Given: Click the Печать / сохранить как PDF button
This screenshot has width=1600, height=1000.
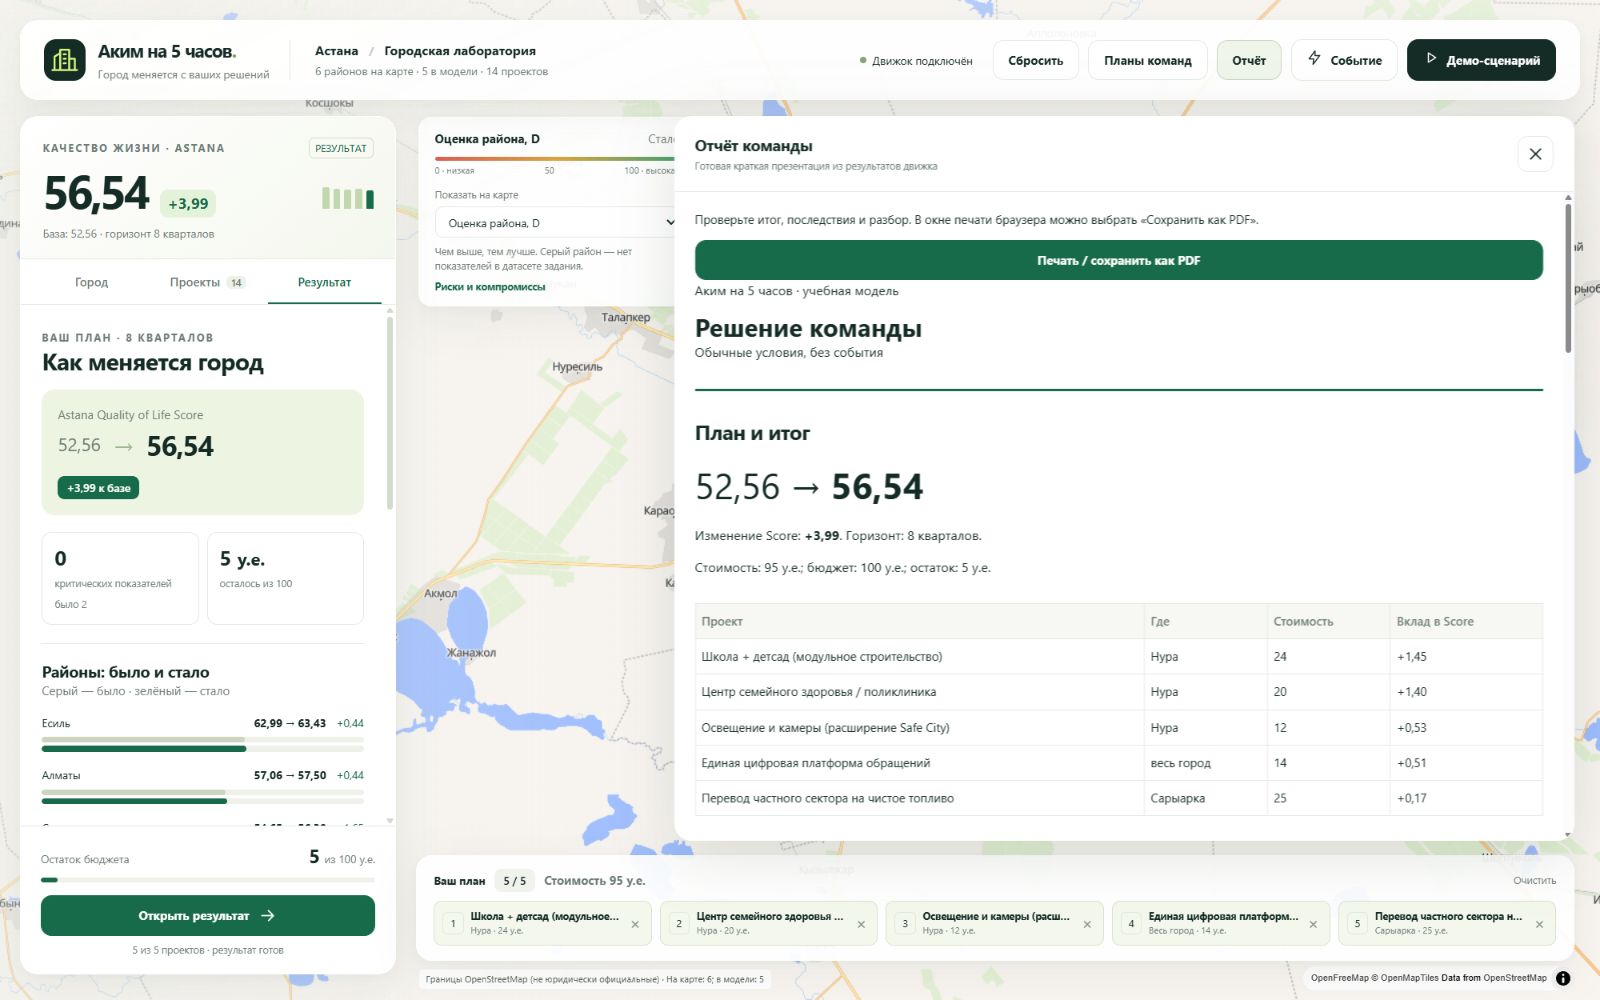Looking at the screenshot, I should click(1118, 260).
